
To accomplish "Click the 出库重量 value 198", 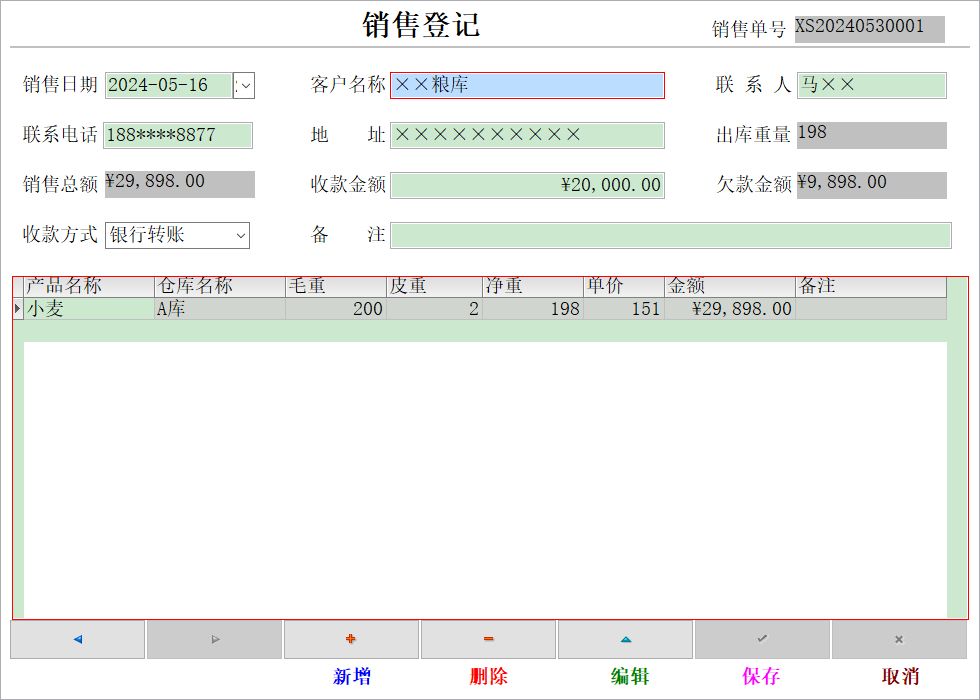I will (x=872, y=136).
